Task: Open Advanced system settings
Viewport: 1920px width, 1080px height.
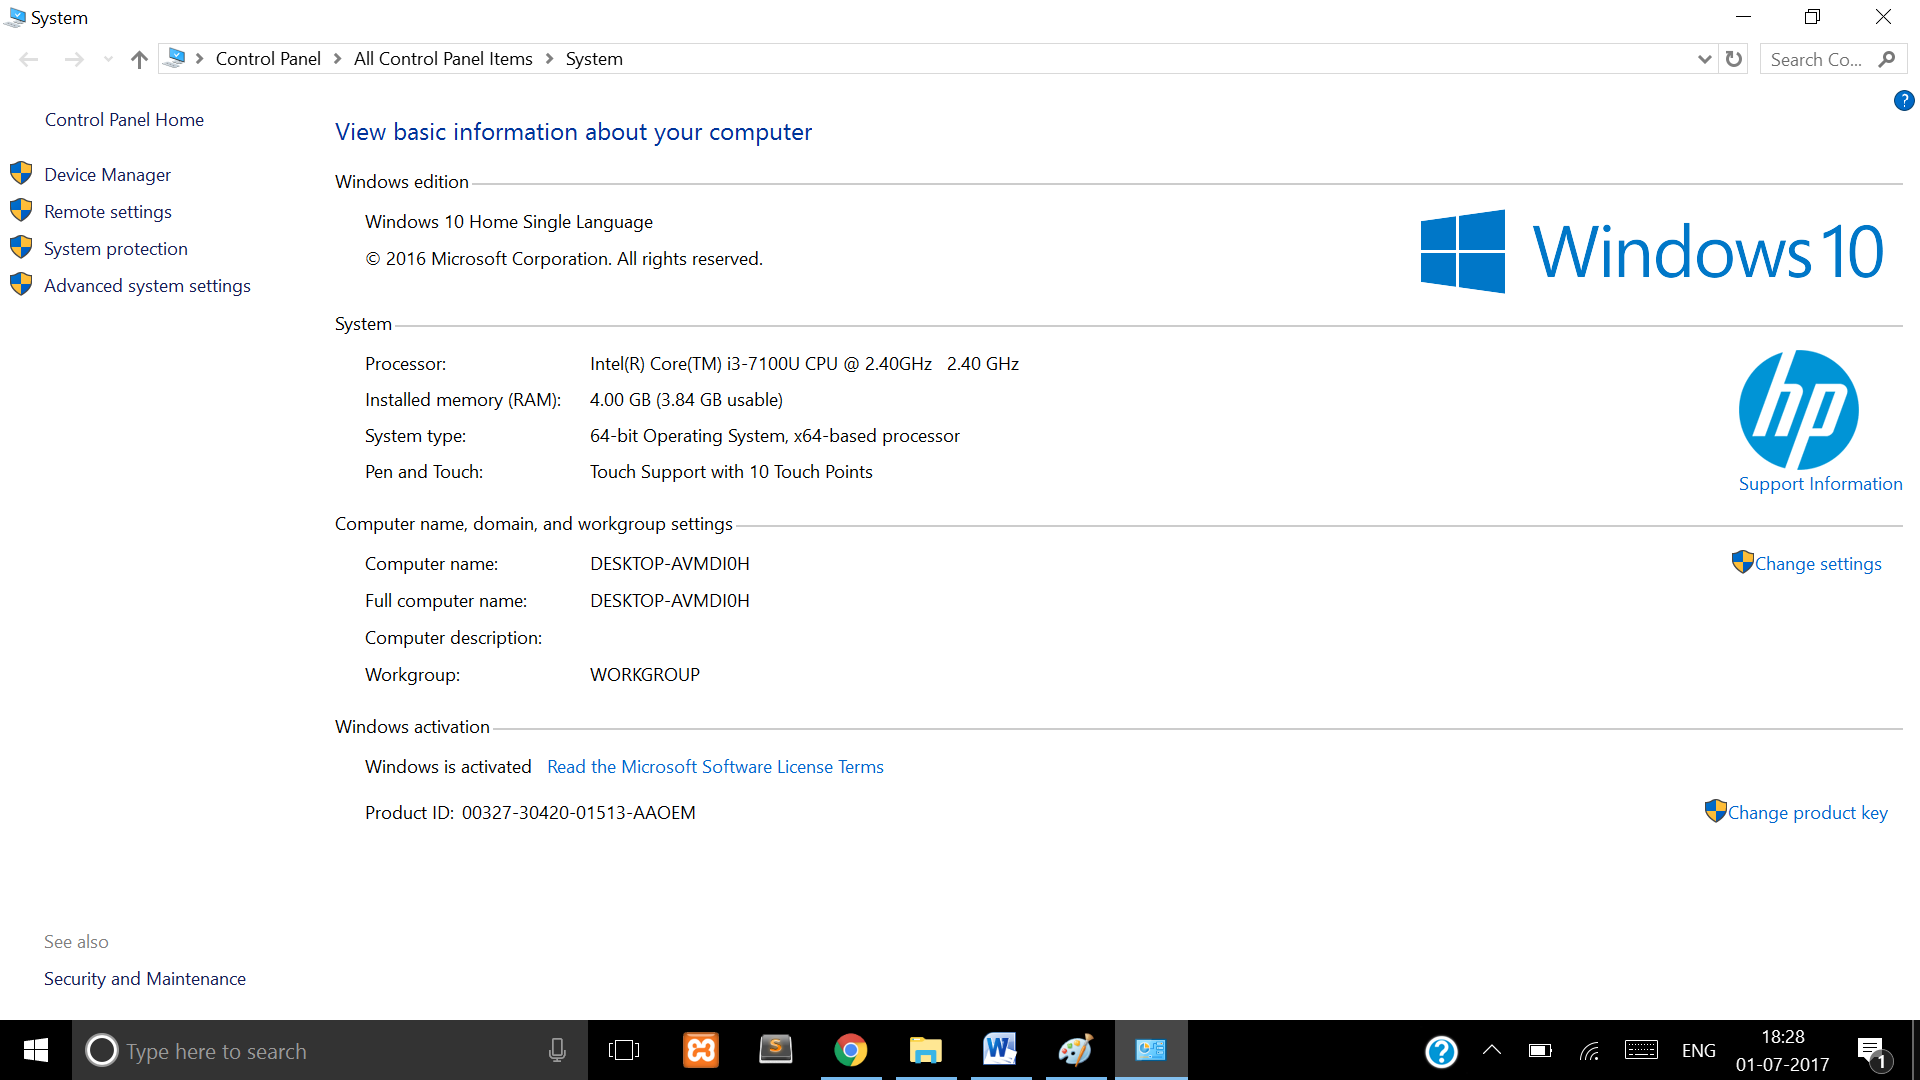Action: 147,286
